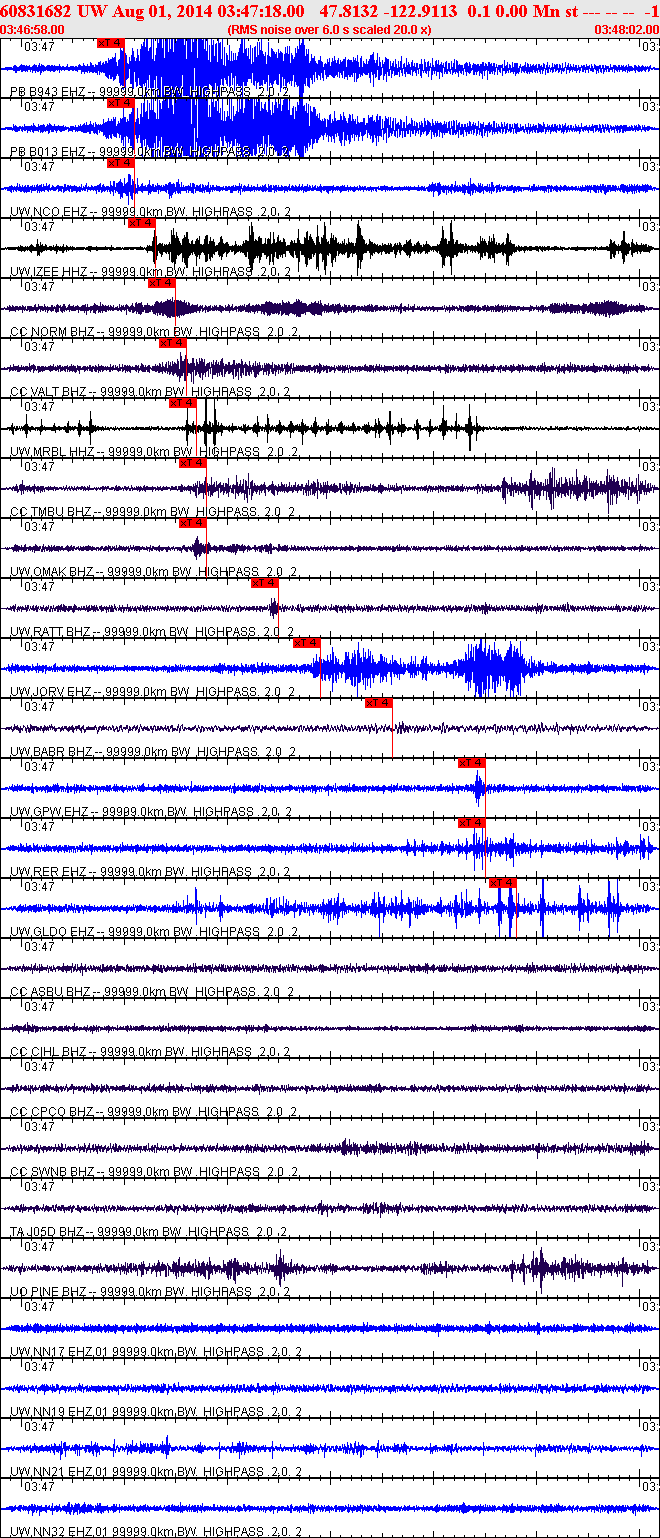Image resolution: width=660 pixels, height=1538 pixels.
Task: Click the pick marker on UW OMAK trace
Action: [192, 523]
